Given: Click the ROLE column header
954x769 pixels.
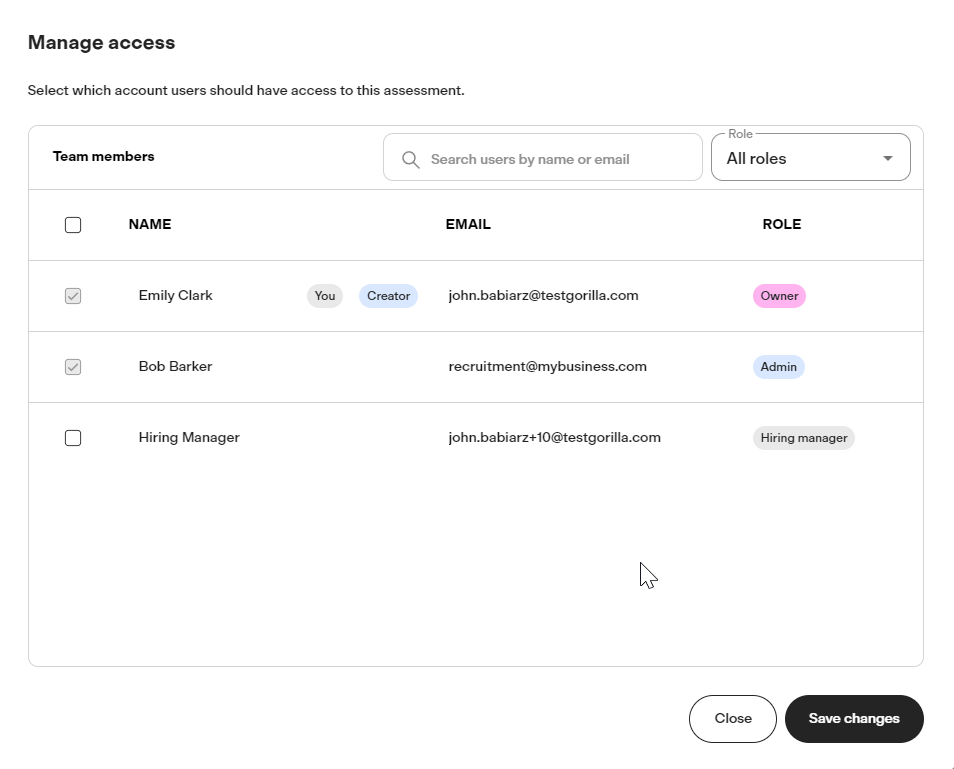Looking at the screenshot, I should tap(782, 224).
